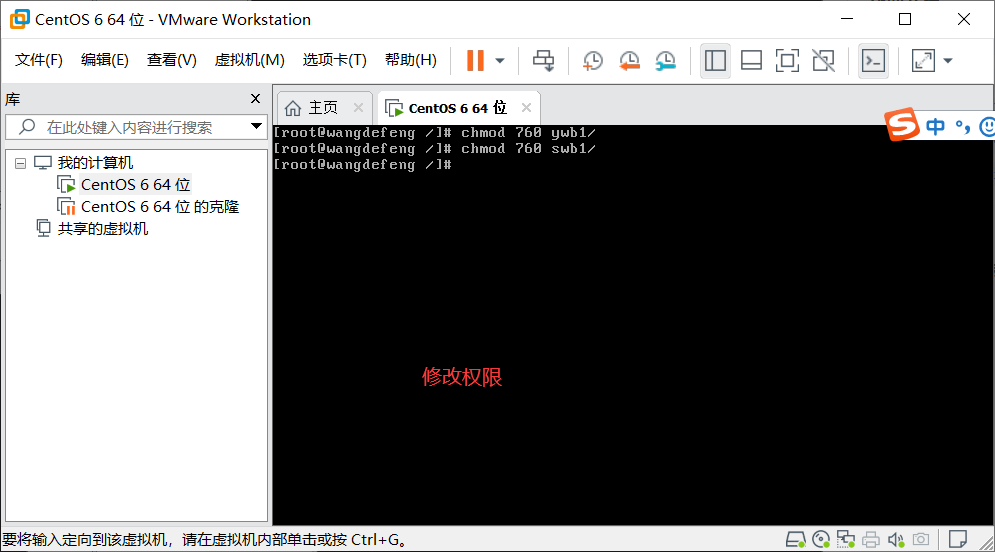Revert to the previous snapshot
The height and width of the screenshot is (552, 995).
pyautogui.click(x=629, y=61)
